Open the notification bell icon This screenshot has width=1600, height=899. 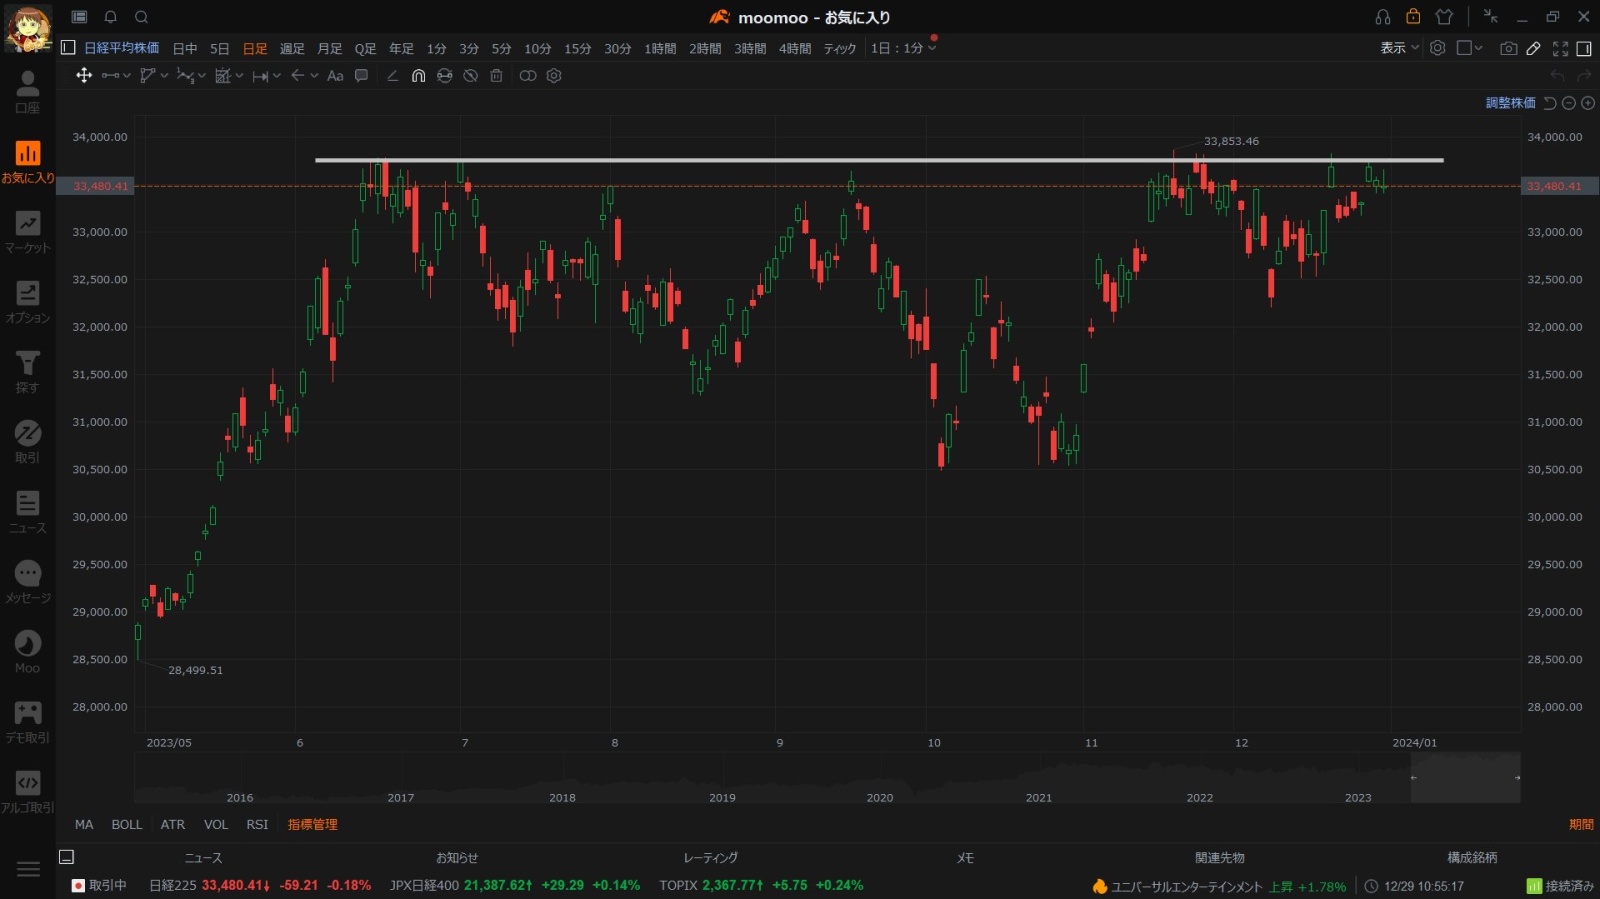(x=111, y=17)
